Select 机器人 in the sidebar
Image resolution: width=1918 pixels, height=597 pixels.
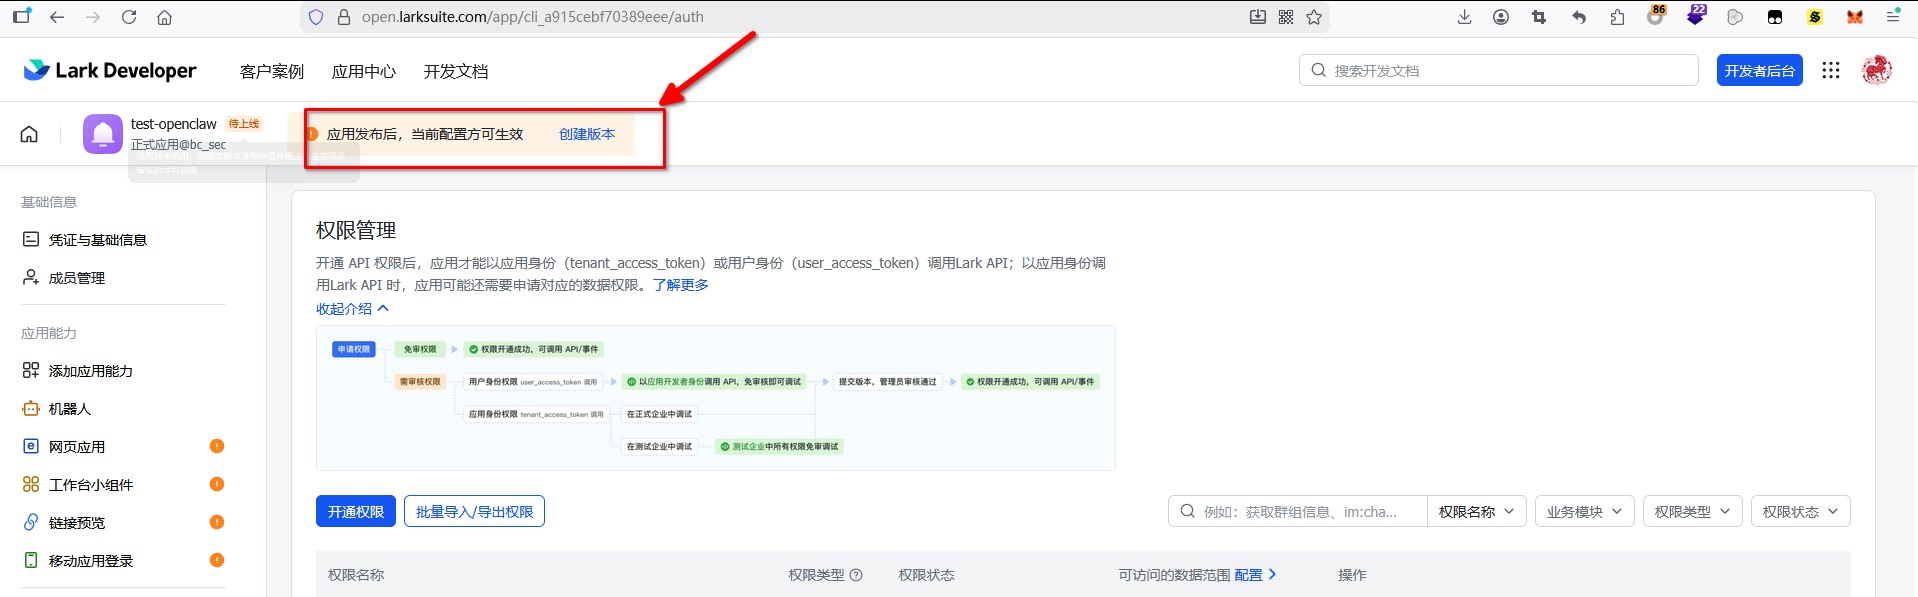[70, 409]
